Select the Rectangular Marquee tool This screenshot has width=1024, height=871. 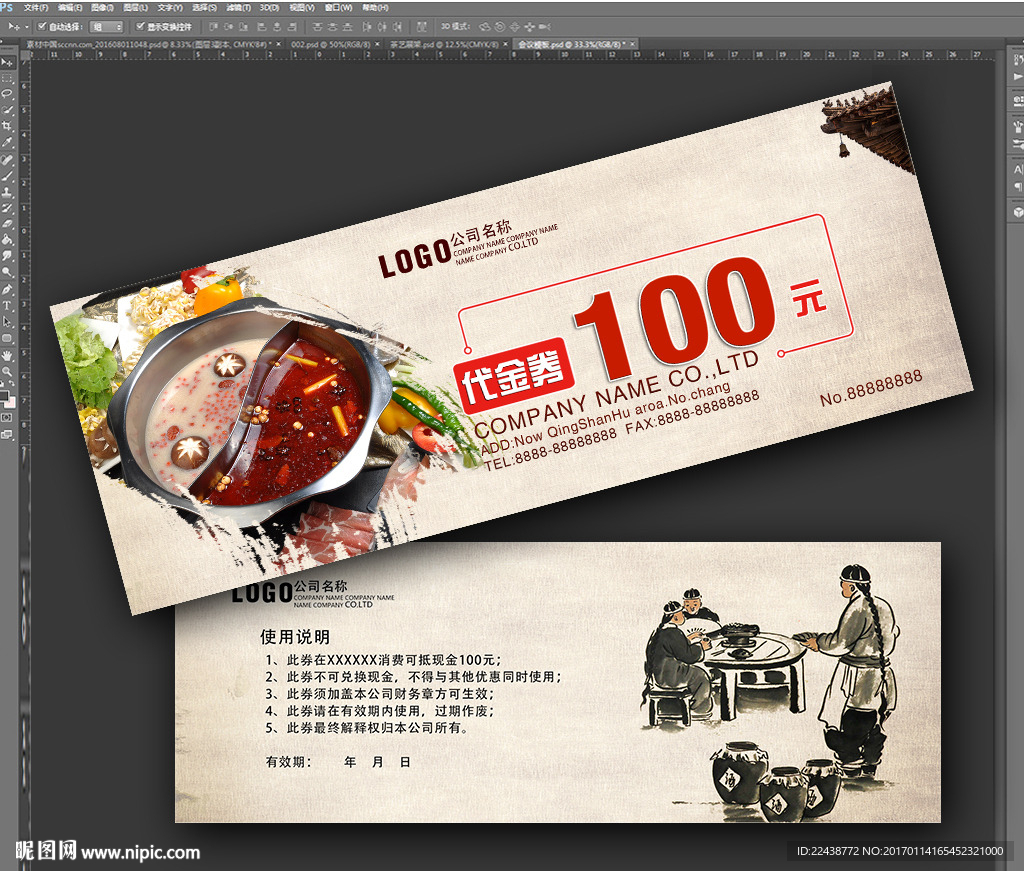(x=7, y=78)
